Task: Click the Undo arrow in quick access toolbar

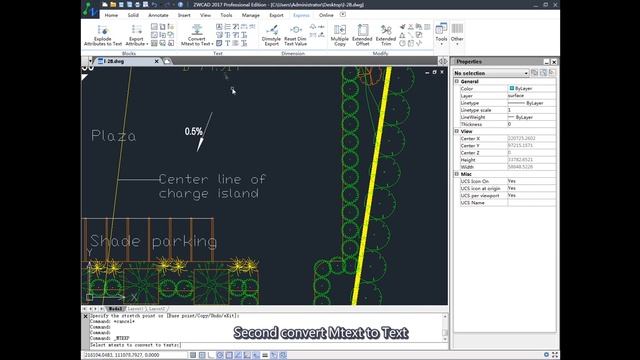Action: click(154, 4)
